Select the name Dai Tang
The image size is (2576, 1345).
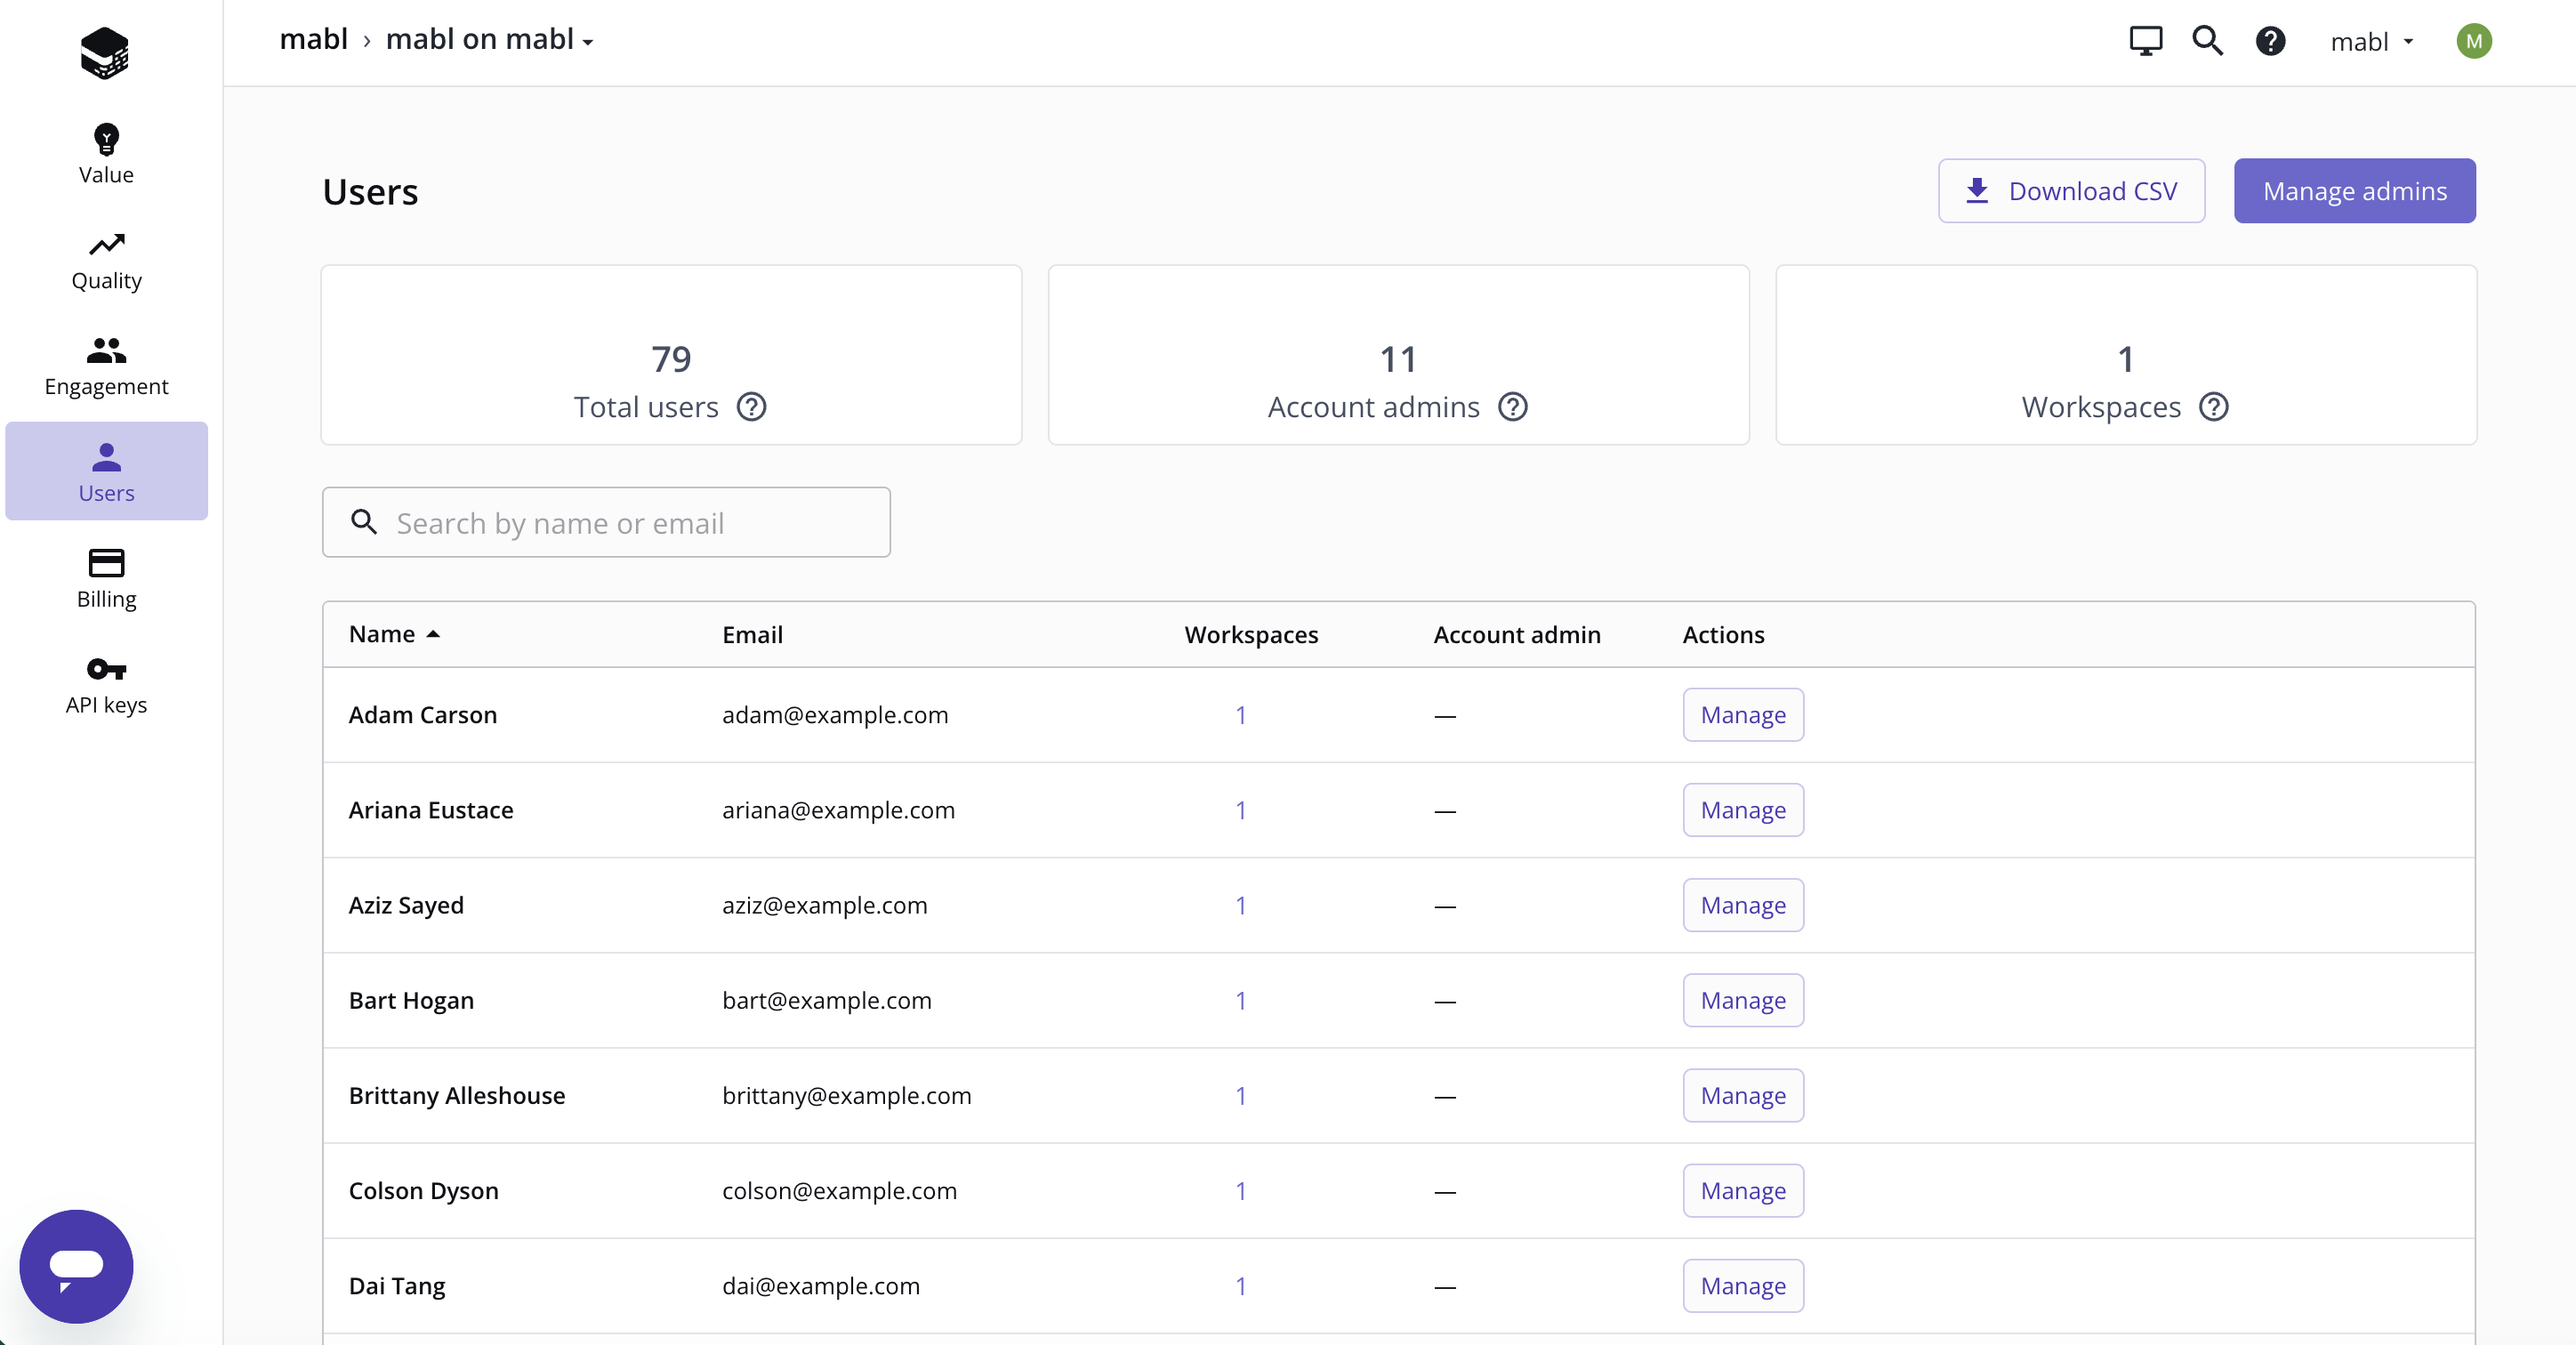(x=397, y=1285)
